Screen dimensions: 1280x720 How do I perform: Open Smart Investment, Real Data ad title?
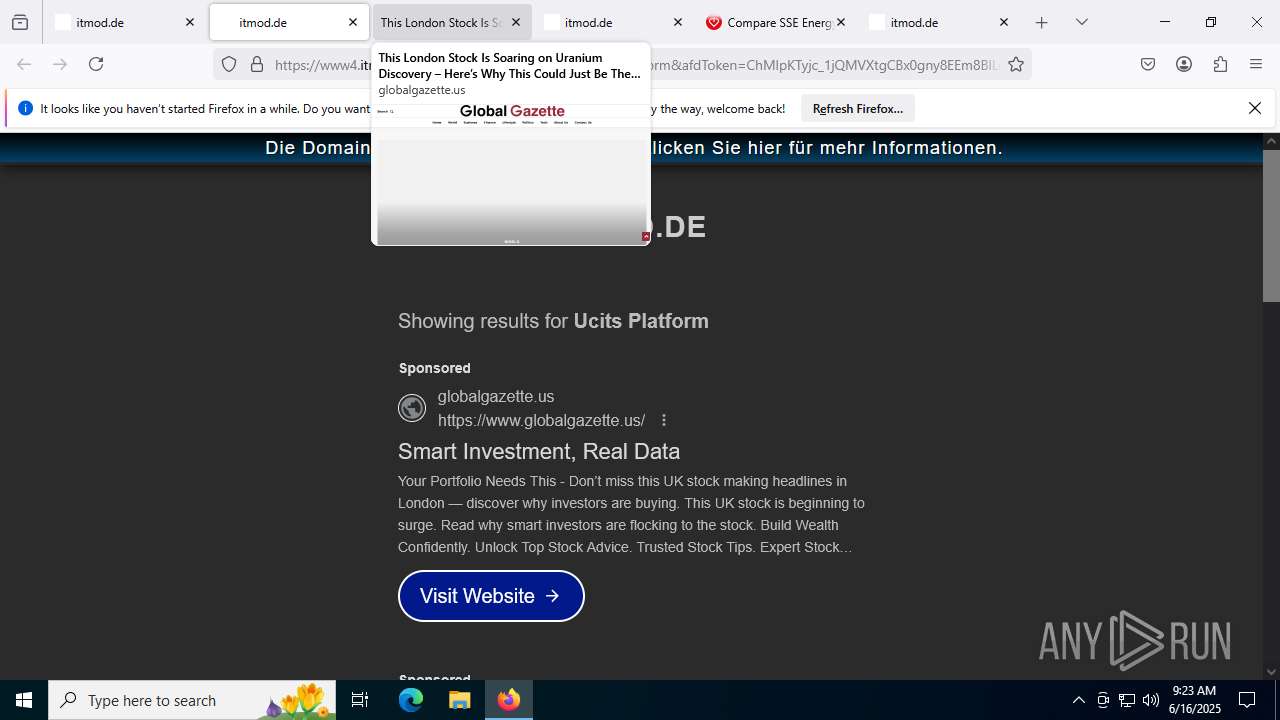click(539, 451)
